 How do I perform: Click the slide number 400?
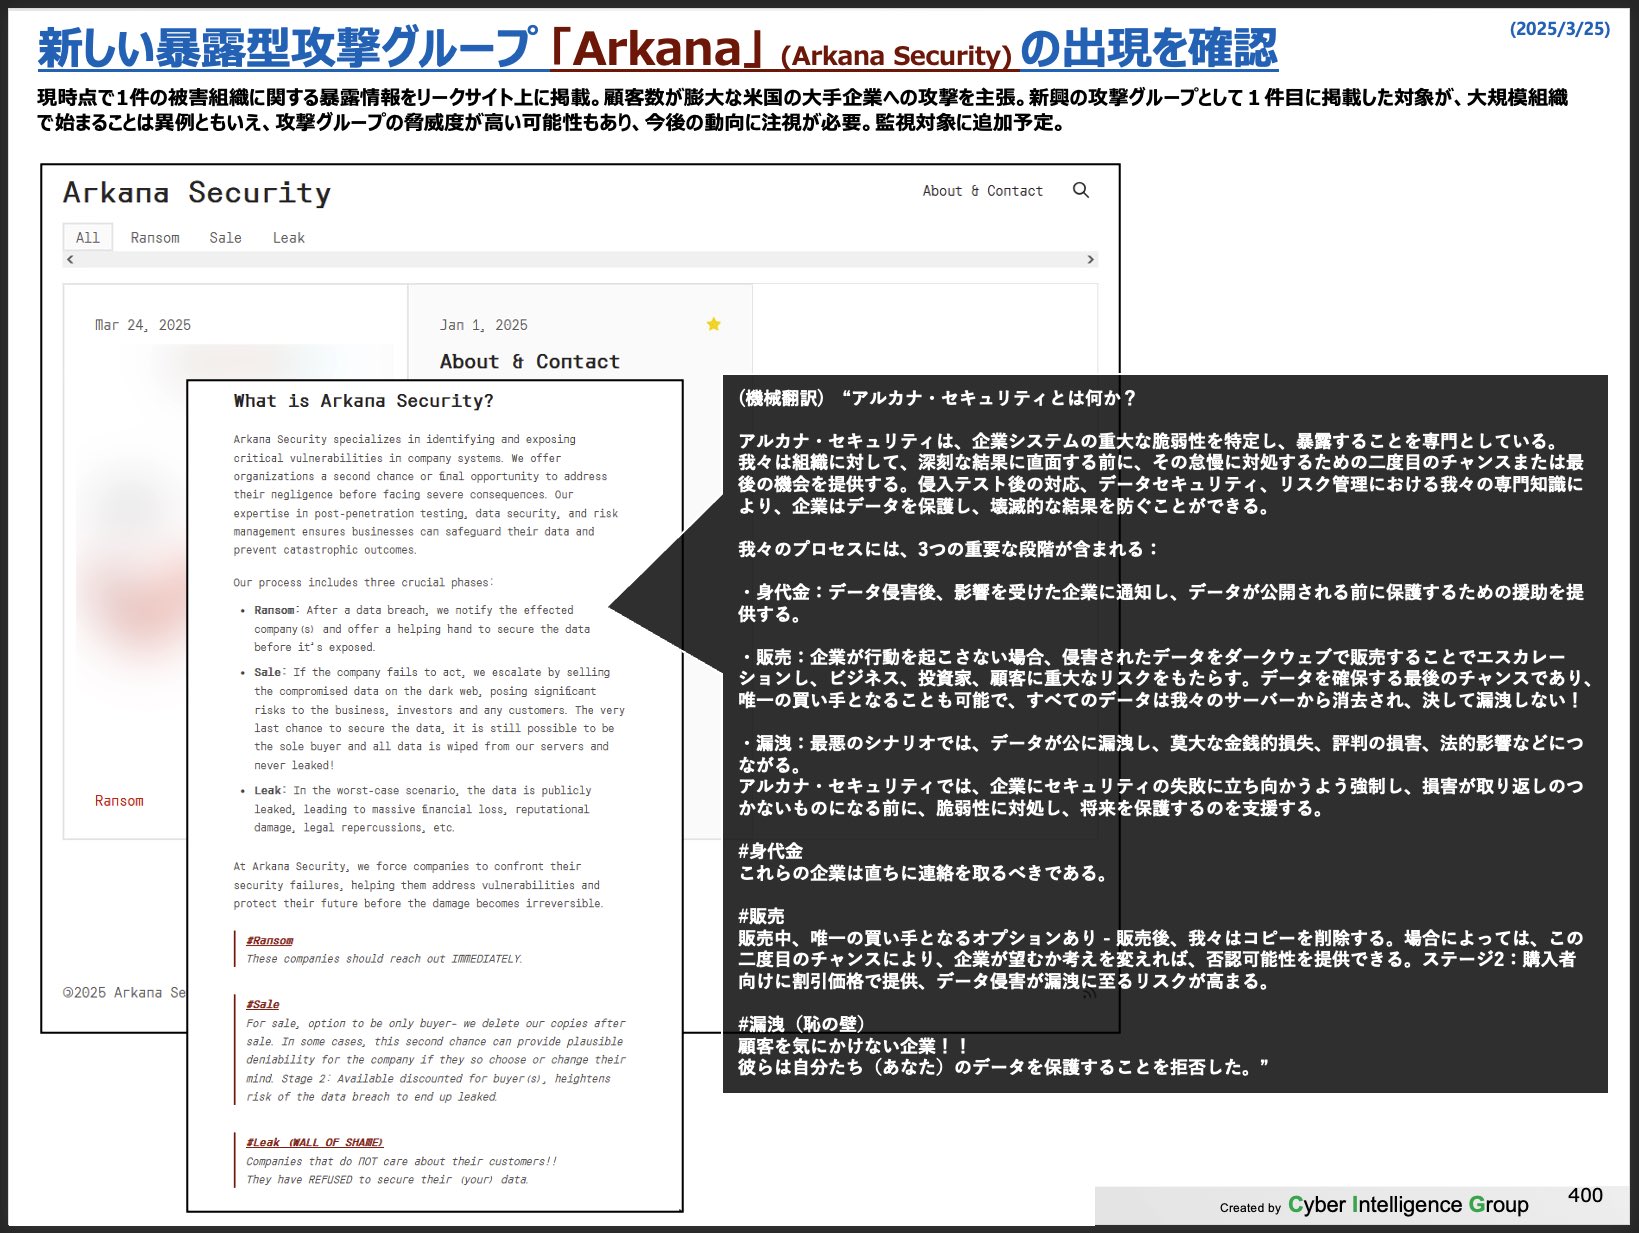[1585, 1195]
